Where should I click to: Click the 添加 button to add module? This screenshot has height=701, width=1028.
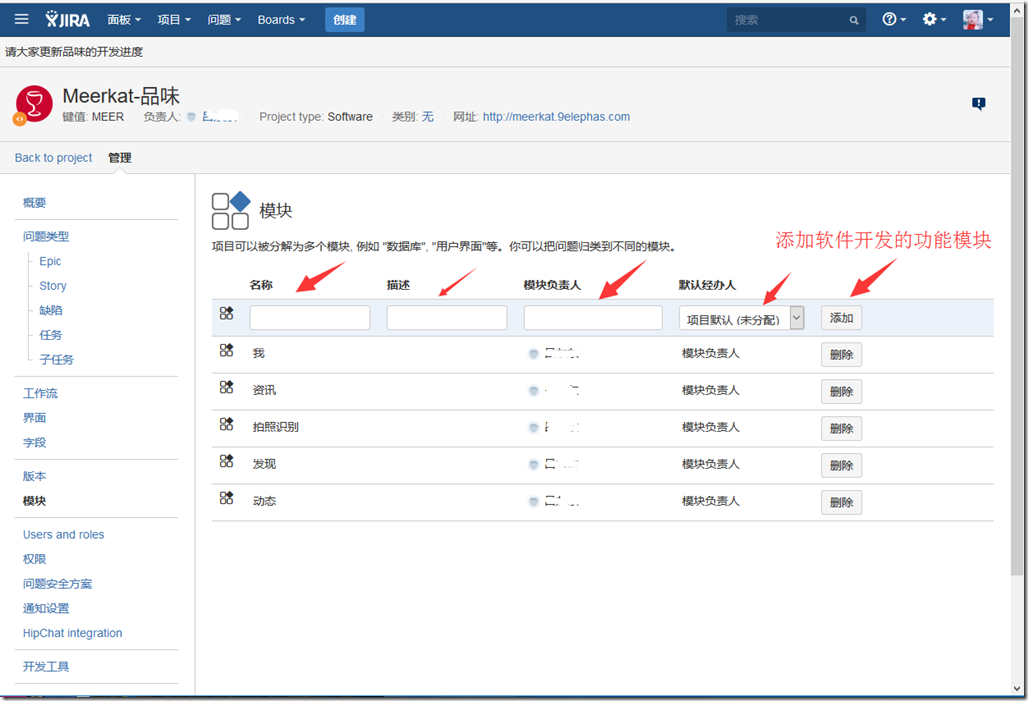pos(841,318)
